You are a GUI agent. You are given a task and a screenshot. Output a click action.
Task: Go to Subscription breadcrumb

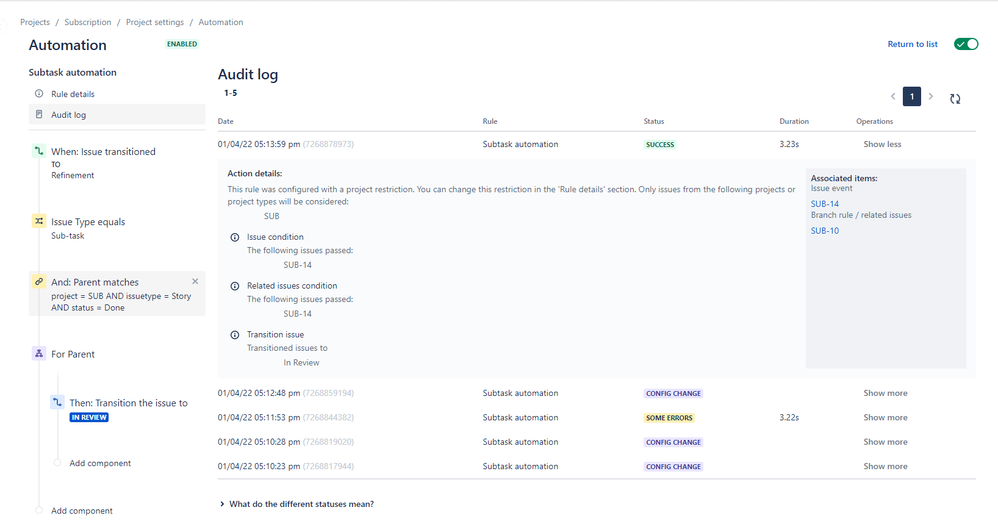pyautogui.click(x=88, y=22)
